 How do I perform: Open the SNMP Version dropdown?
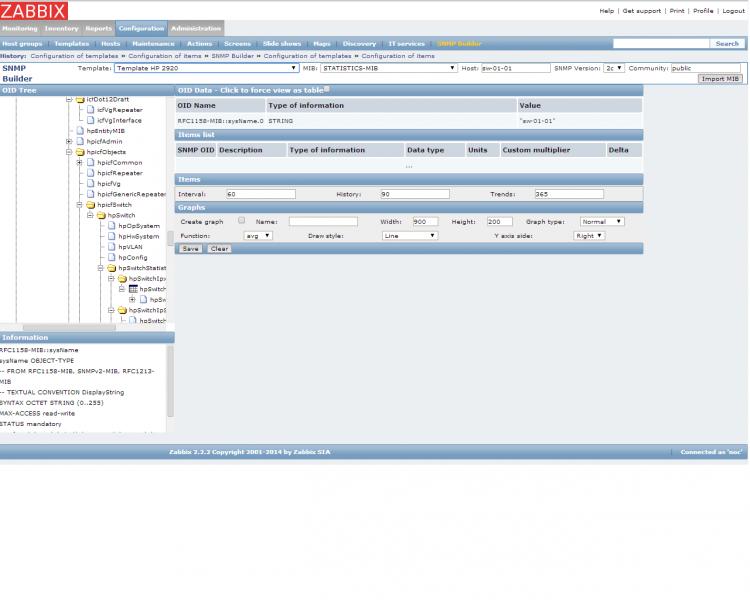(x=614, y=69)
